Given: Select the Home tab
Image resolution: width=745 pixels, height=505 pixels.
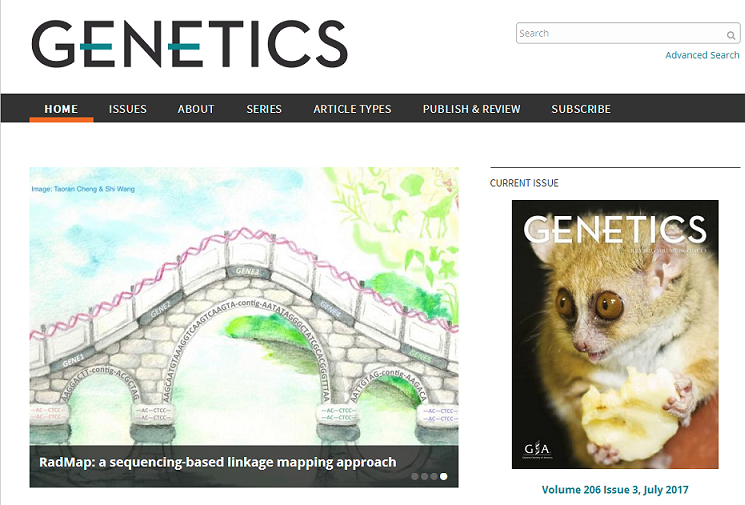Looking at the screenshot, I should [x=61, y=109].
